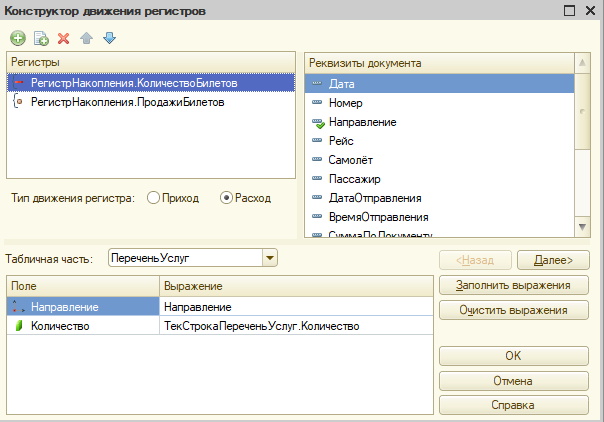Click dimension icon beside Направление field
604x422 pixels.
[x=18, y=306]
